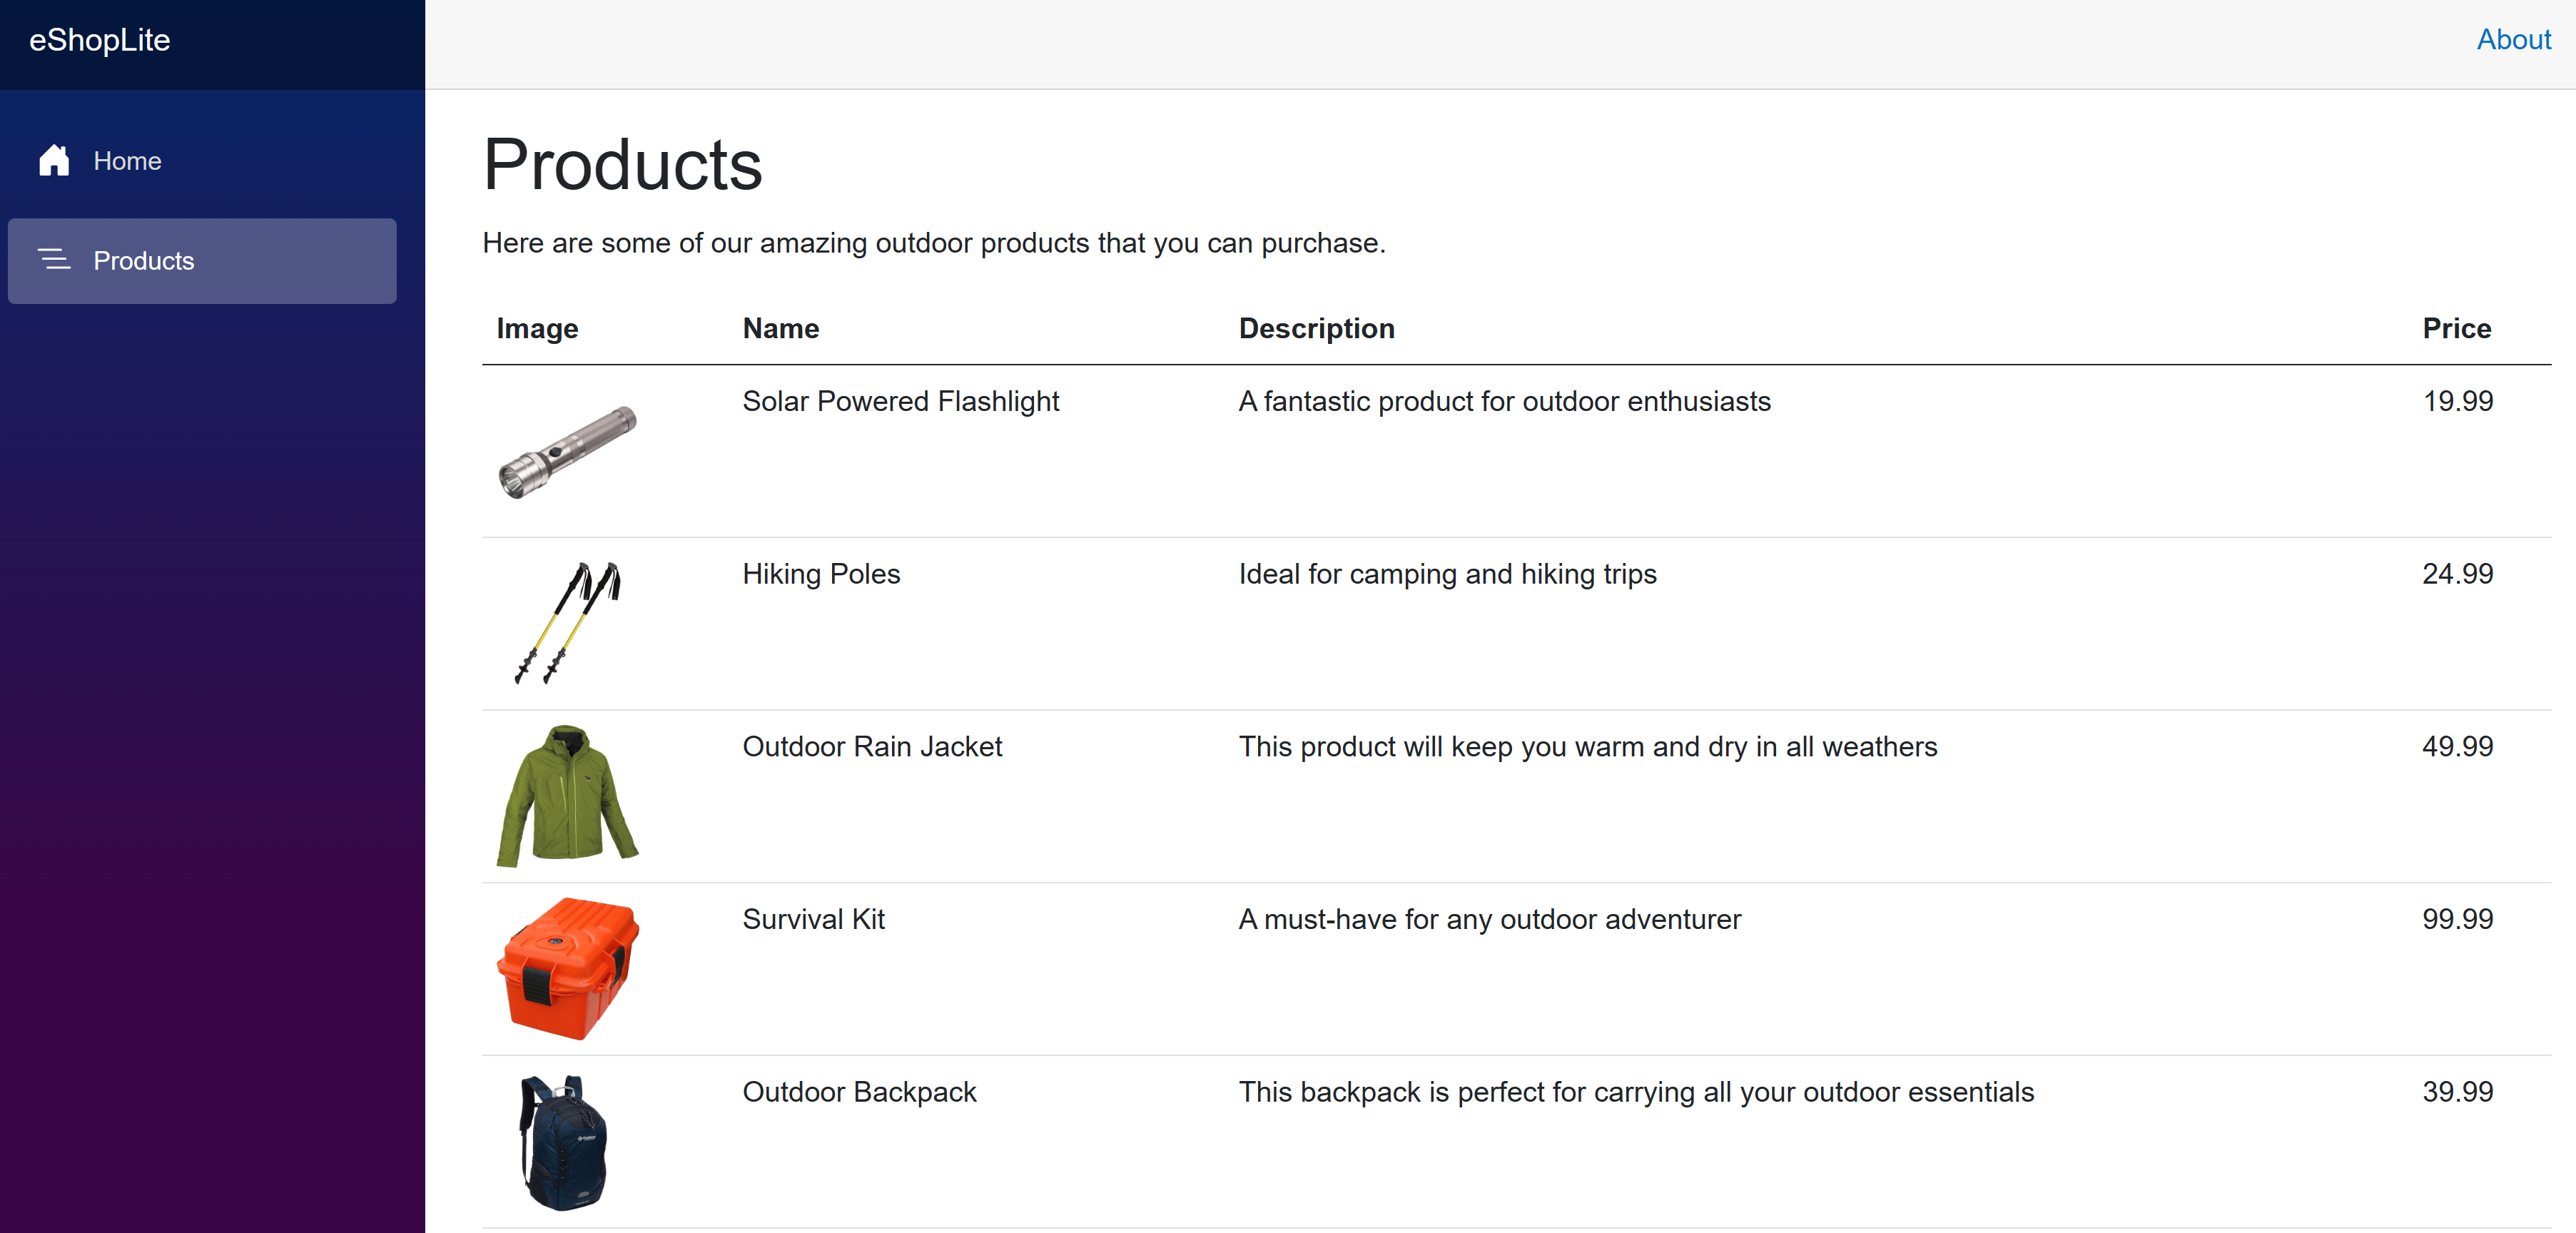The image size is (2576, 1233).
Task: Click the orange survival kit image
Action: (x=567, y=968)
